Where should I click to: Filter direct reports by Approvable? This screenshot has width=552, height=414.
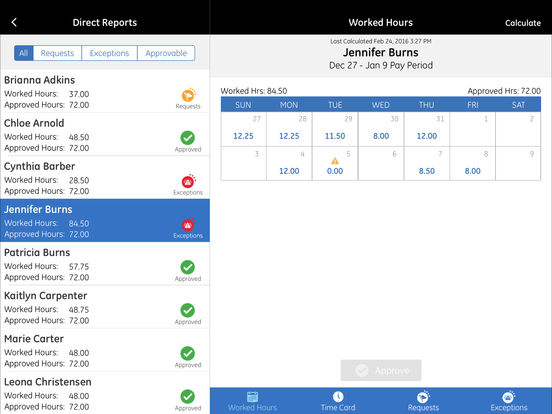(166, 53)
